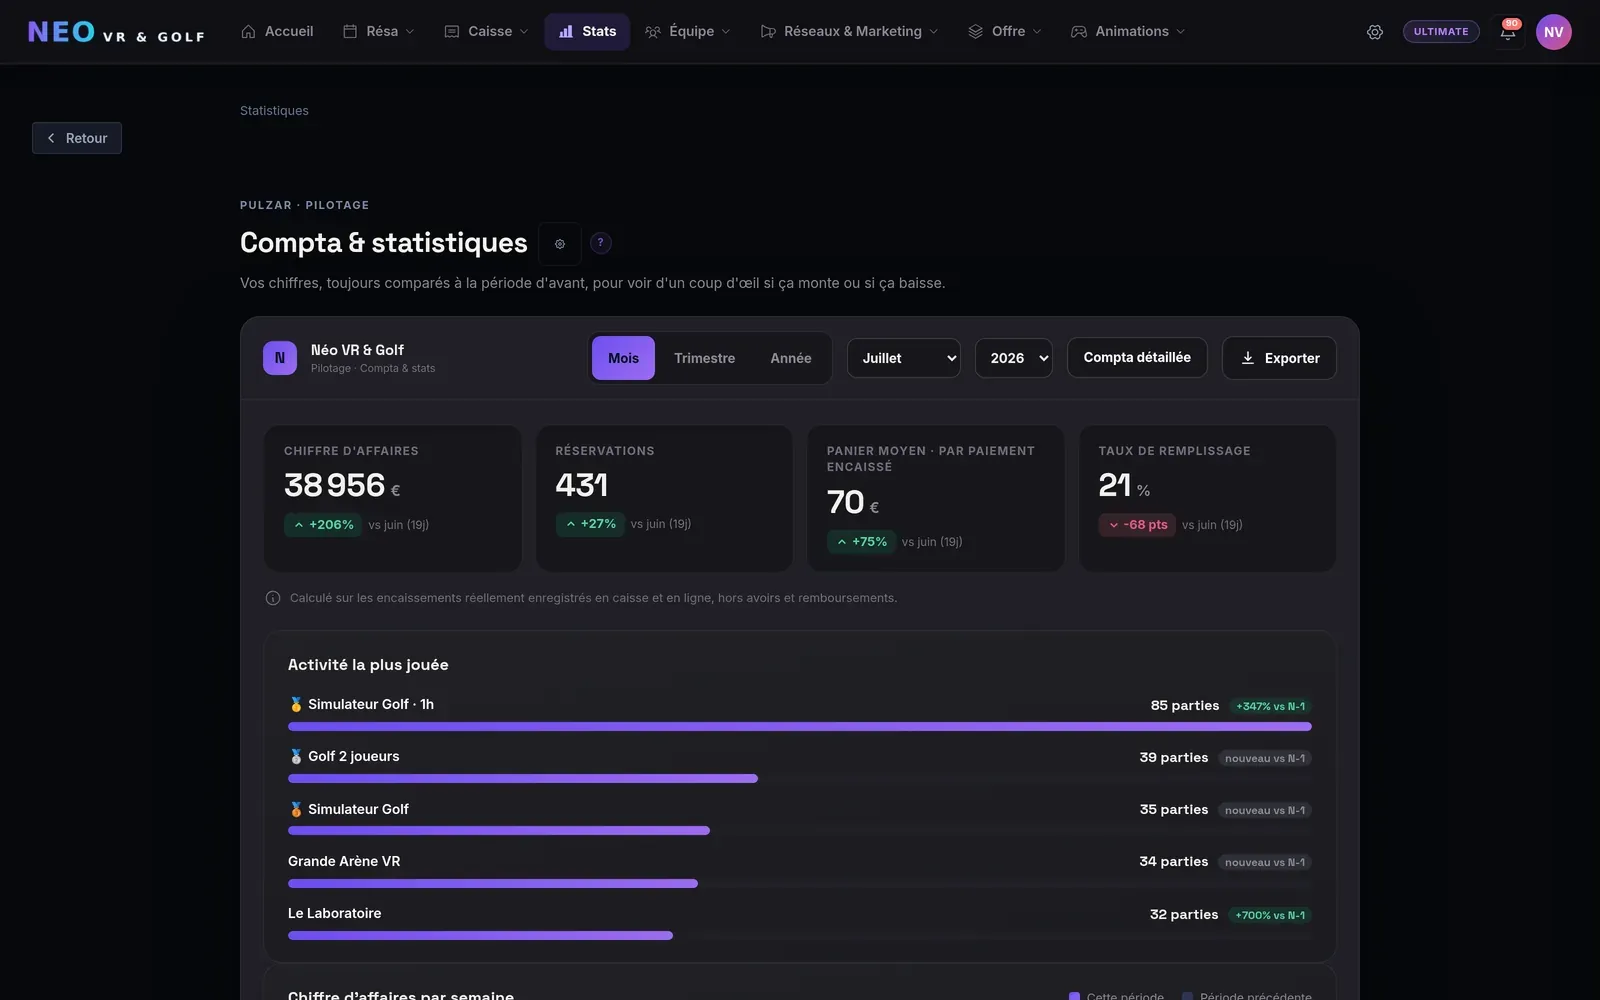Click the NEO VR & GOLF logo
The width and height of the screenshot is (1600, 1000).
point(116,32)
